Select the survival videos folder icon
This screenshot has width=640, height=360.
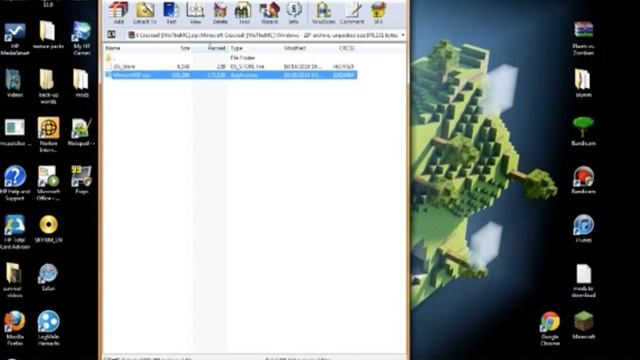[x=13, y=280]
